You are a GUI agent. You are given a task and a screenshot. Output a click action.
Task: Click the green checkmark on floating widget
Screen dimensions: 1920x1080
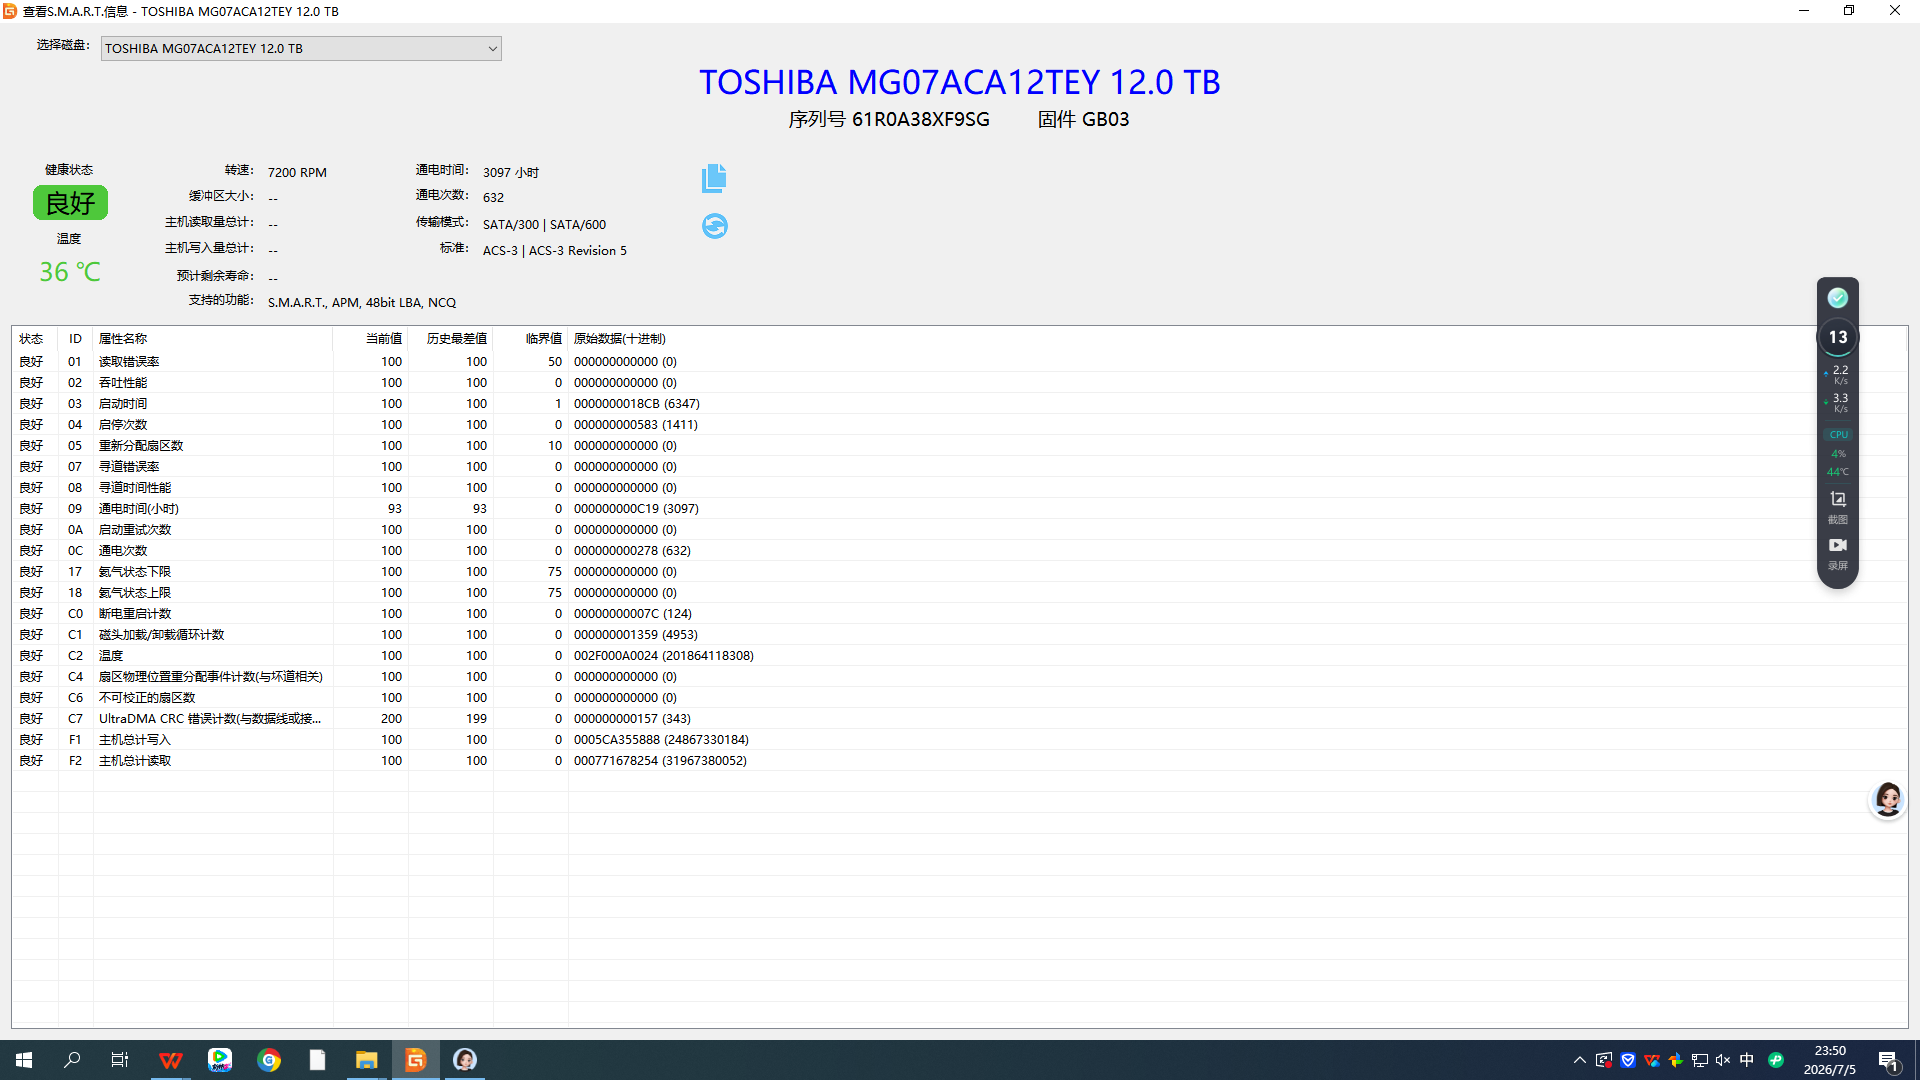tap(1838, 298)
